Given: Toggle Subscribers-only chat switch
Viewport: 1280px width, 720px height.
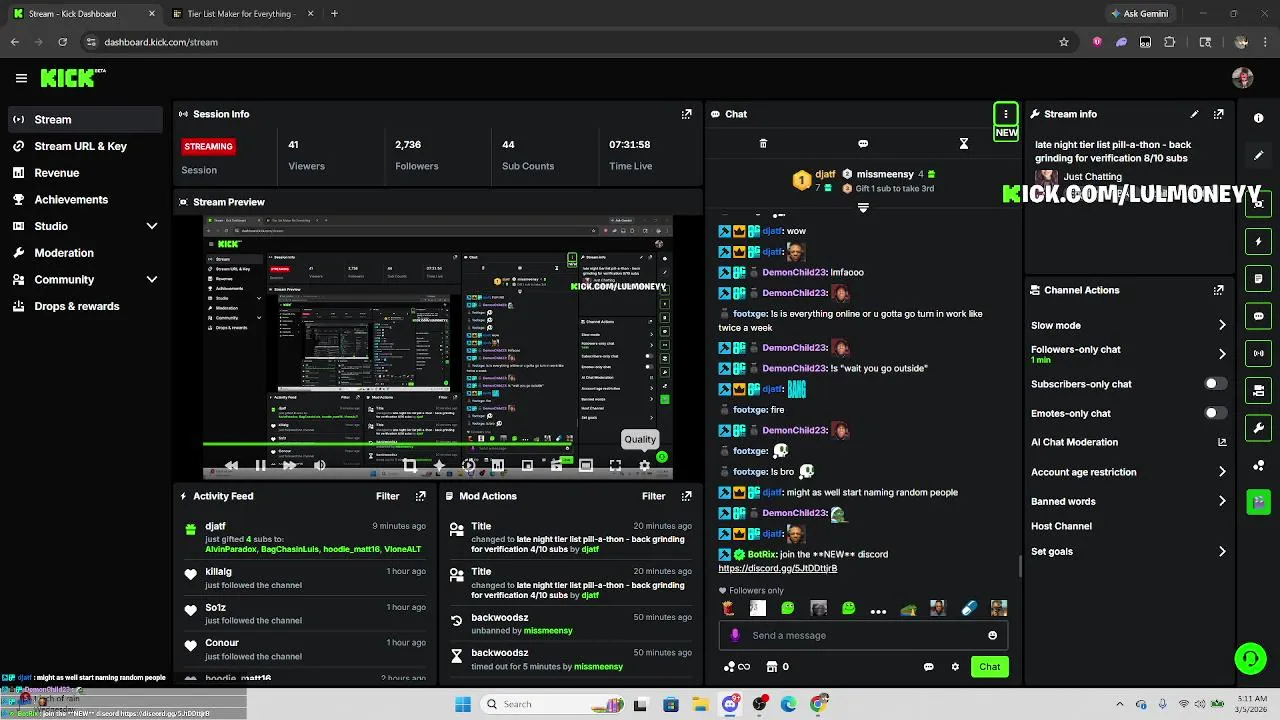Looking at the screenshot, I should pos(1214,384).
